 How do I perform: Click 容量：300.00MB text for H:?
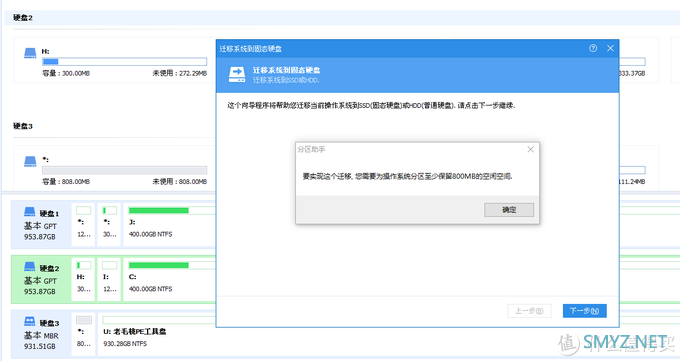pyautogui.click(x=66, y=73)
